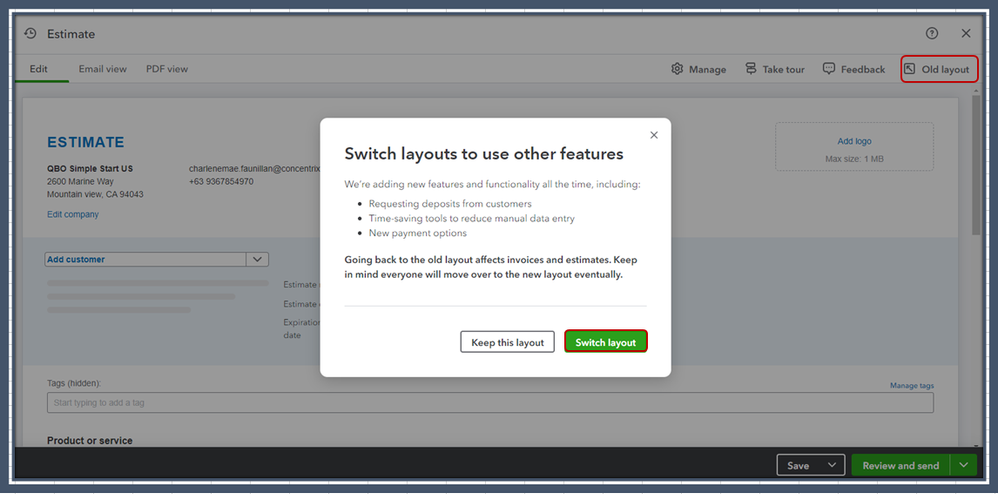
Task: Expand the Add customer dropdown arrow
Action: tap(257, 259)
